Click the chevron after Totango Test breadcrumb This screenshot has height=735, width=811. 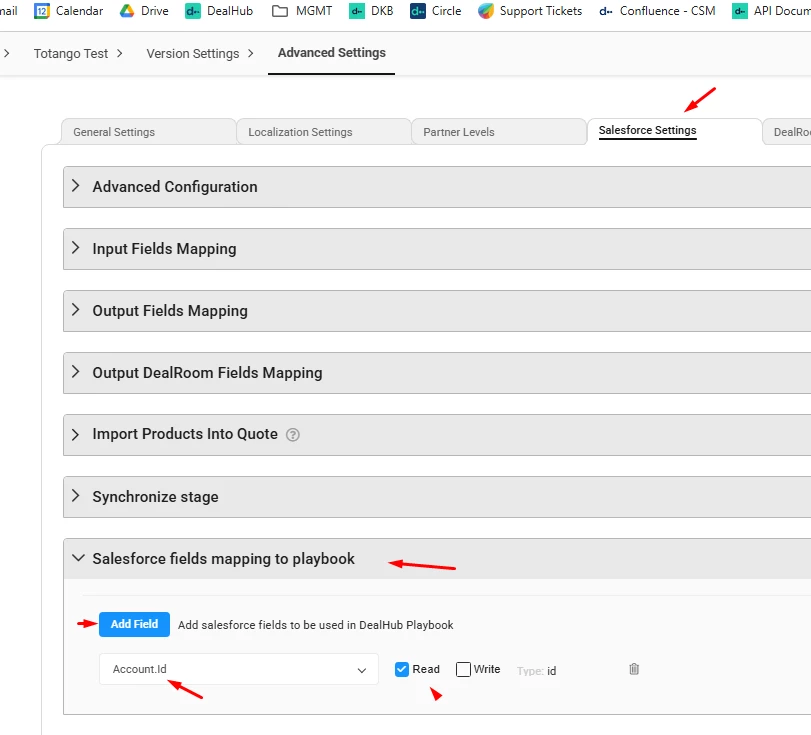coord(120,53)
